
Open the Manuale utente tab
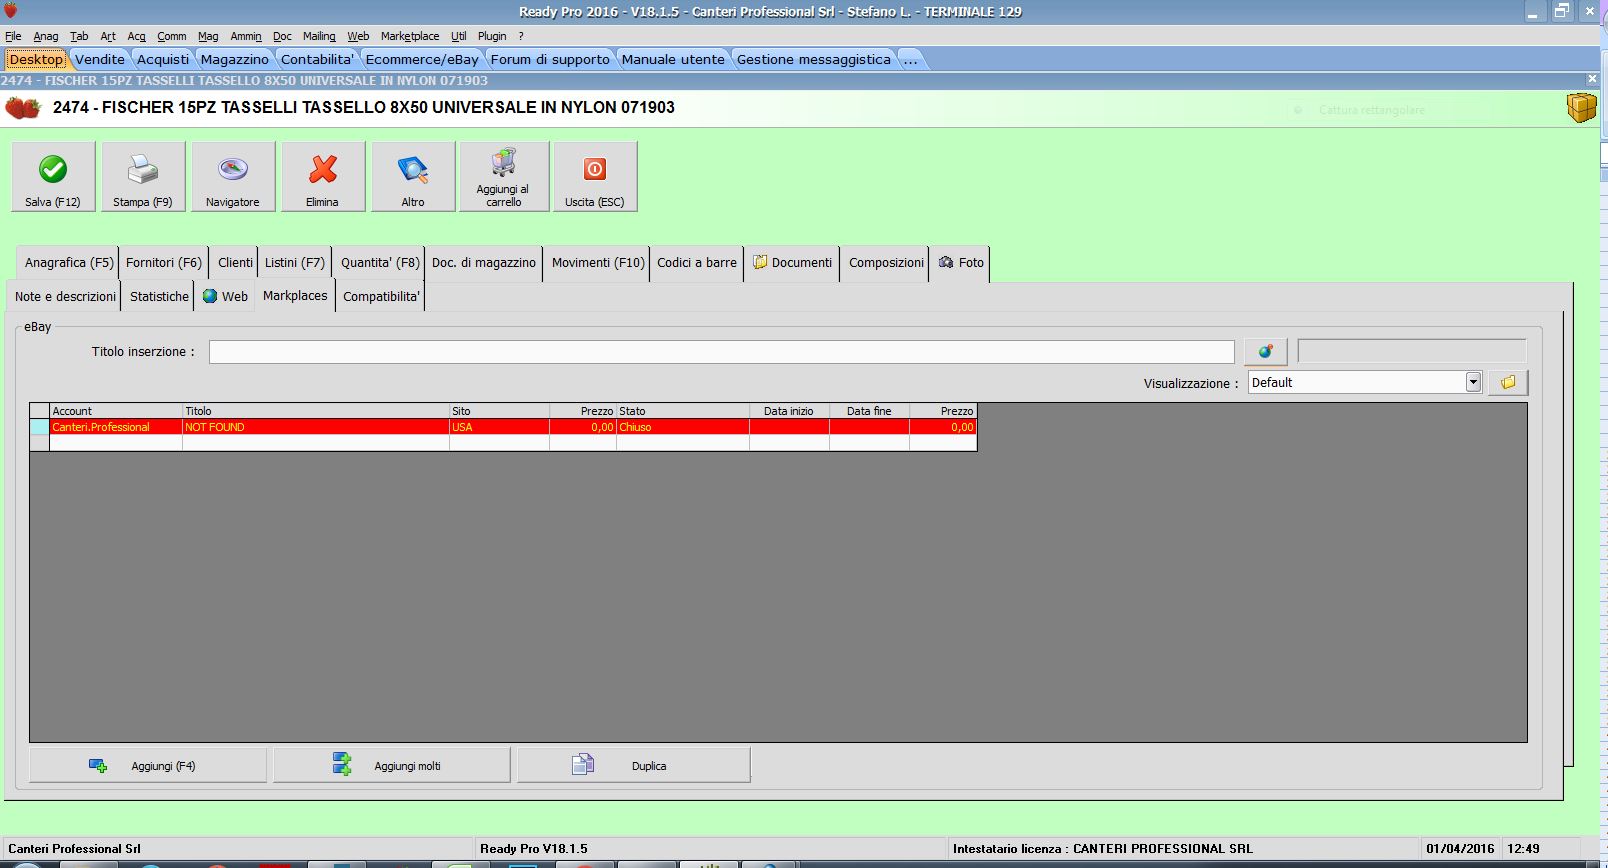click(x=673, y=59)
